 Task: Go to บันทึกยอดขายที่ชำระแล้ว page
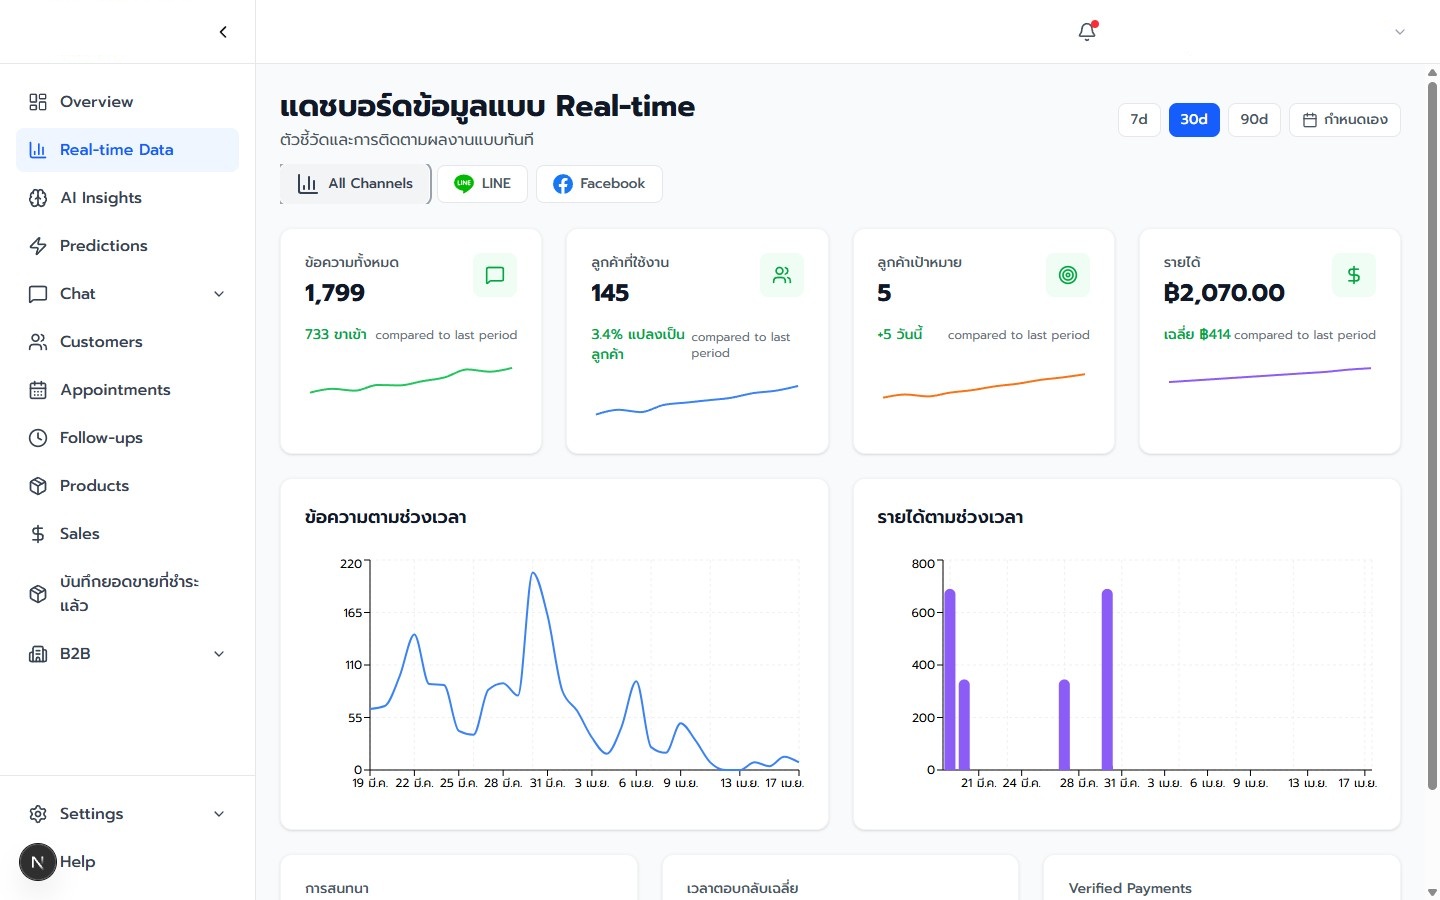coord(128,594)
